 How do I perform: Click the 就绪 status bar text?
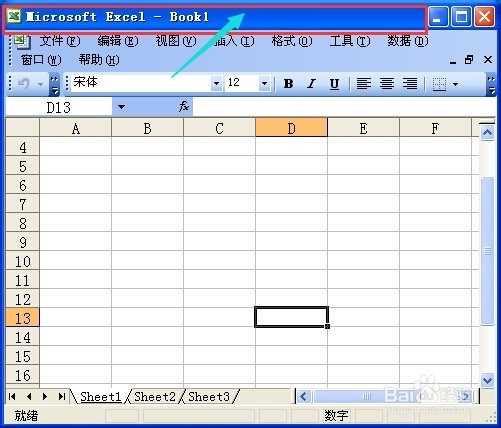pos(26,416)
